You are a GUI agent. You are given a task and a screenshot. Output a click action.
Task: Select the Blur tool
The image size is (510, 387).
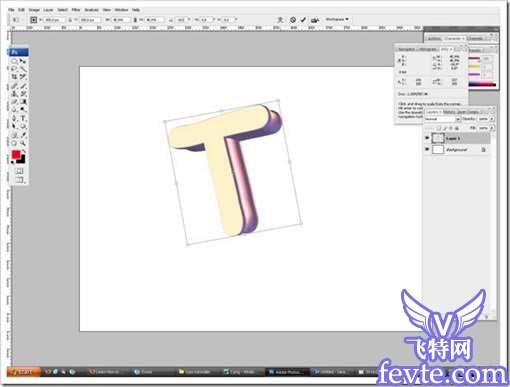14,109
